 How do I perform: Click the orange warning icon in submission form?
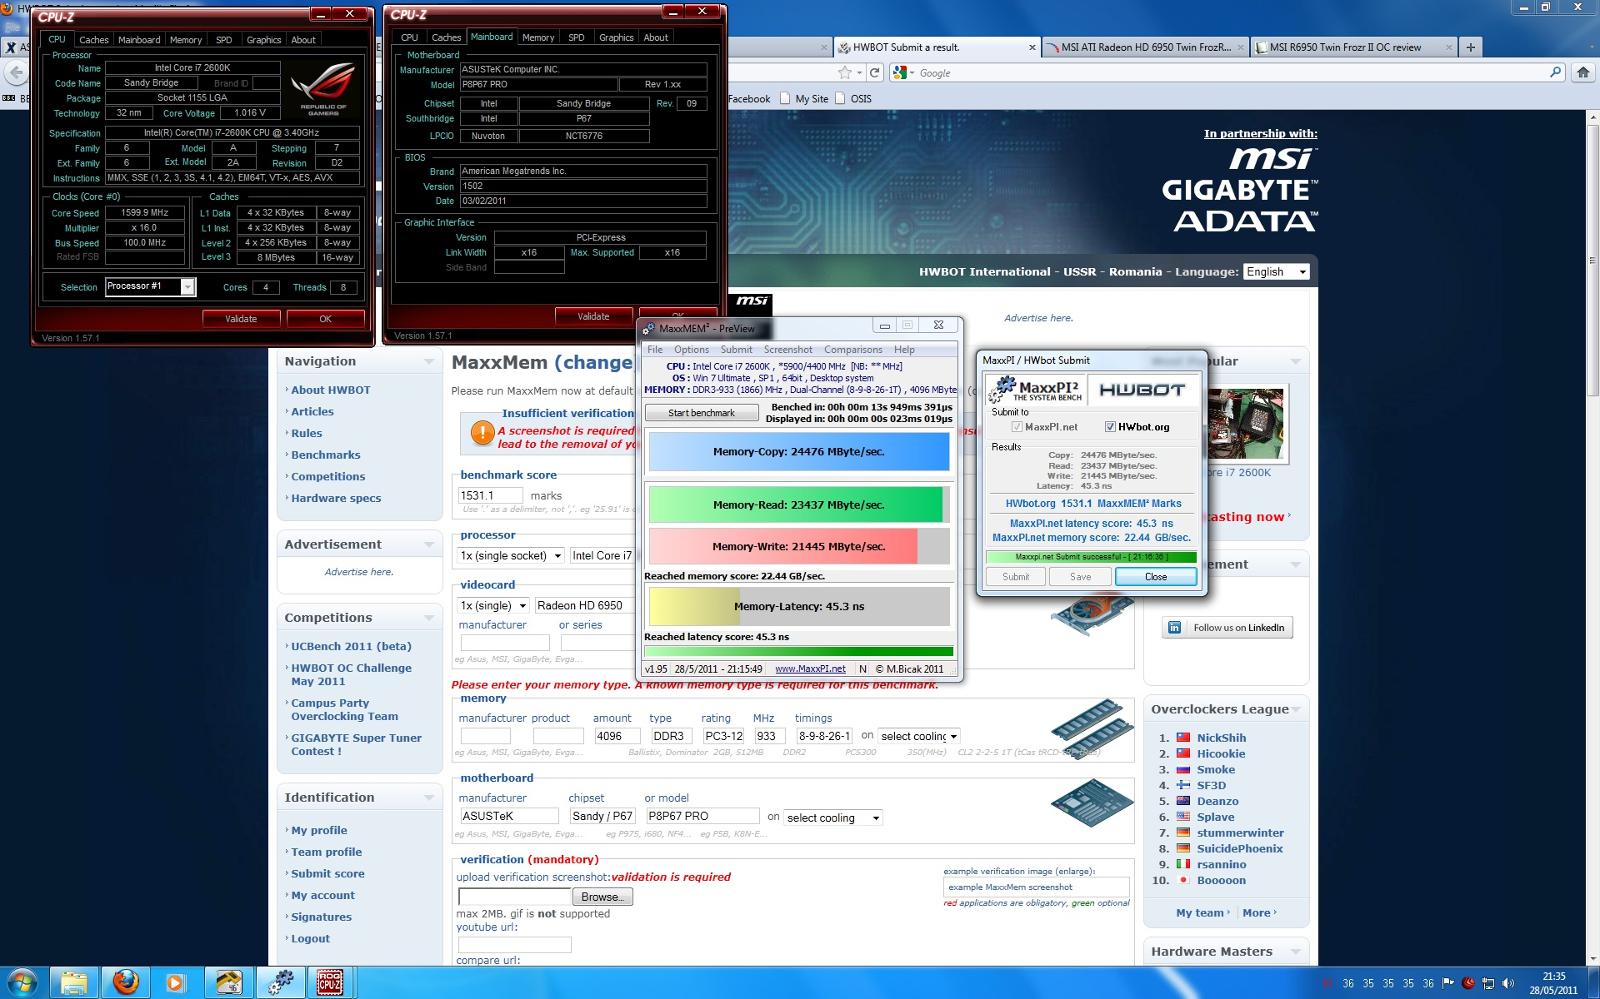482,432
